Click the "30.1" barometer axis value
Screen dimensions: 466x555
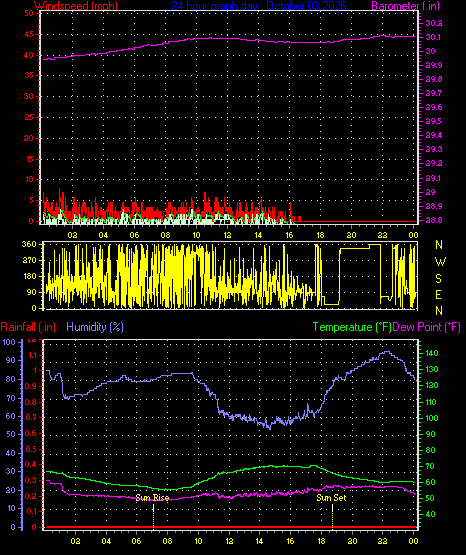434,37
